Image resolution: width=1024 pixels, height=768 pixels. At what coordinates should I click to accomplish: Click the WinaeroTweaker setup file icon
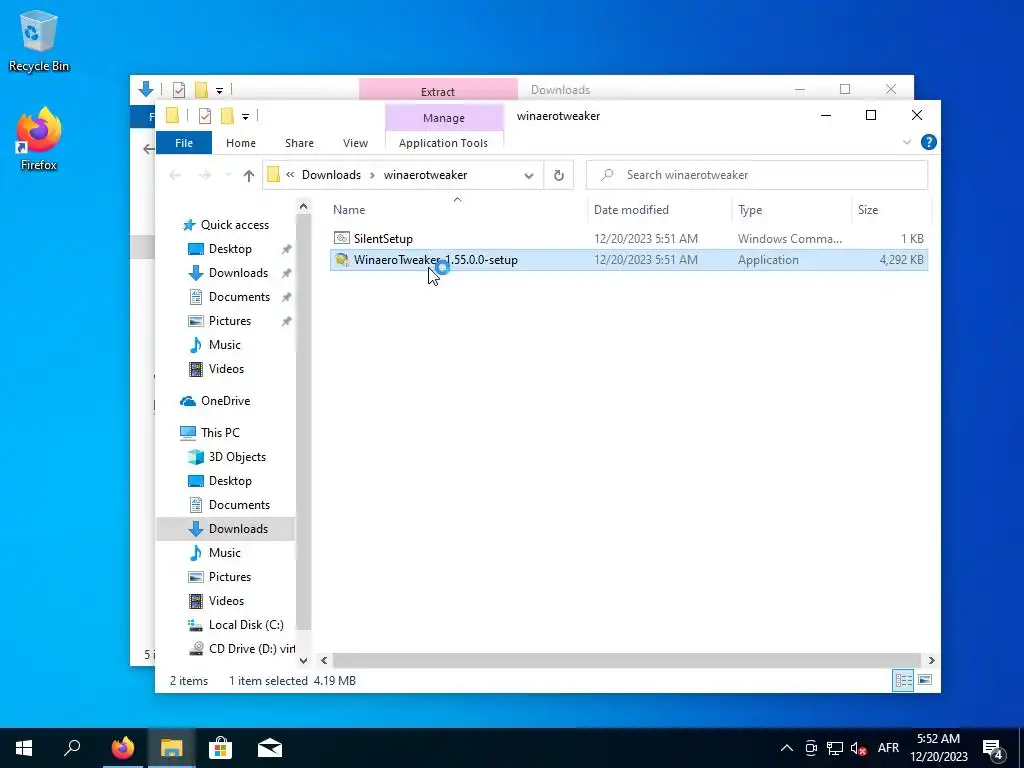pyautogui.click(x=342, y=260)
